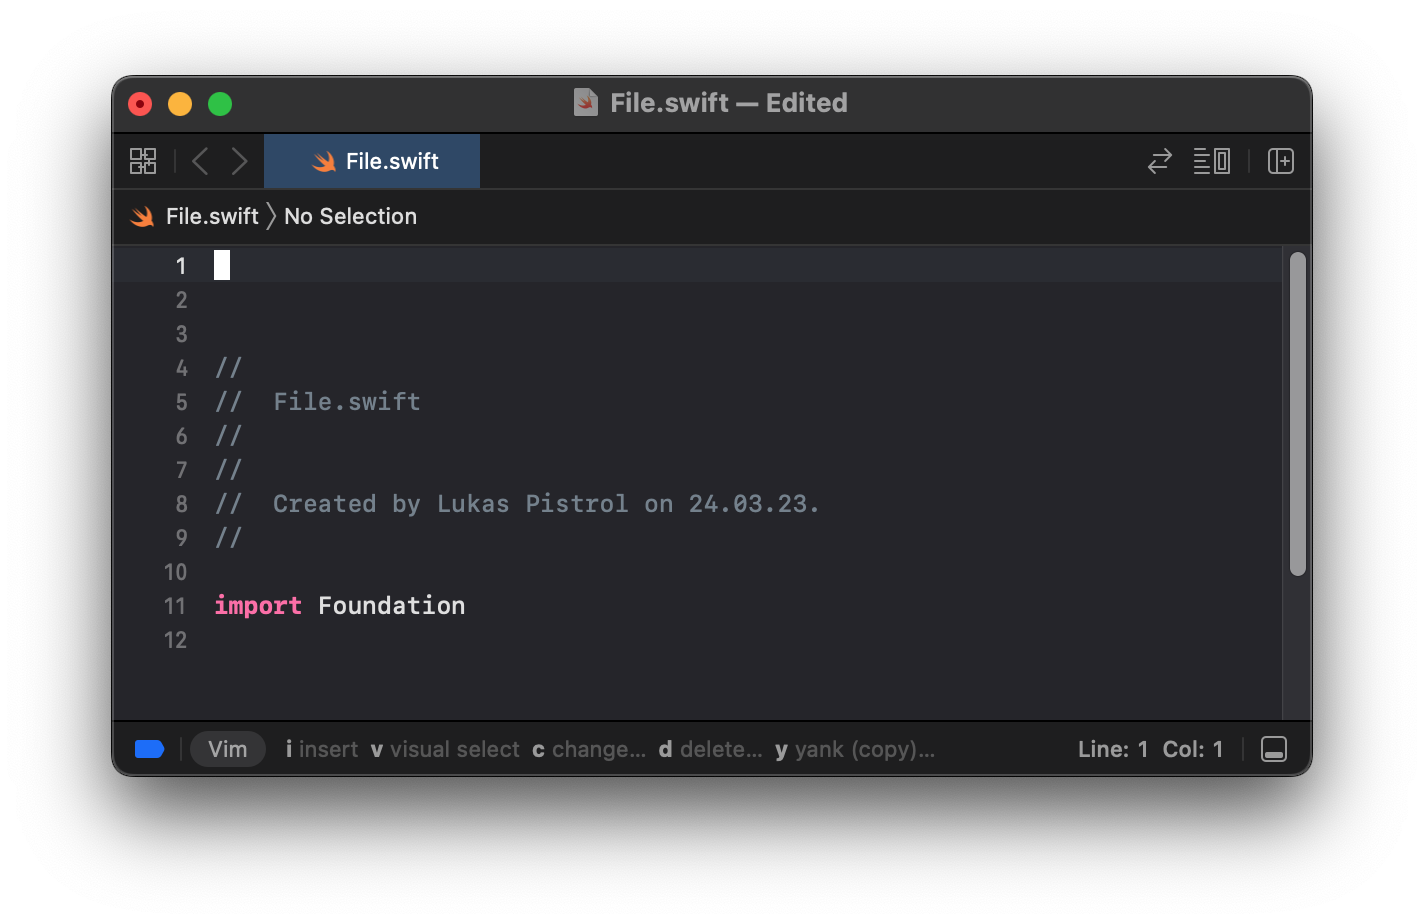1424x924 pixels.
Task: Click the insert hint in the status bar
Action: pos(322,749)
